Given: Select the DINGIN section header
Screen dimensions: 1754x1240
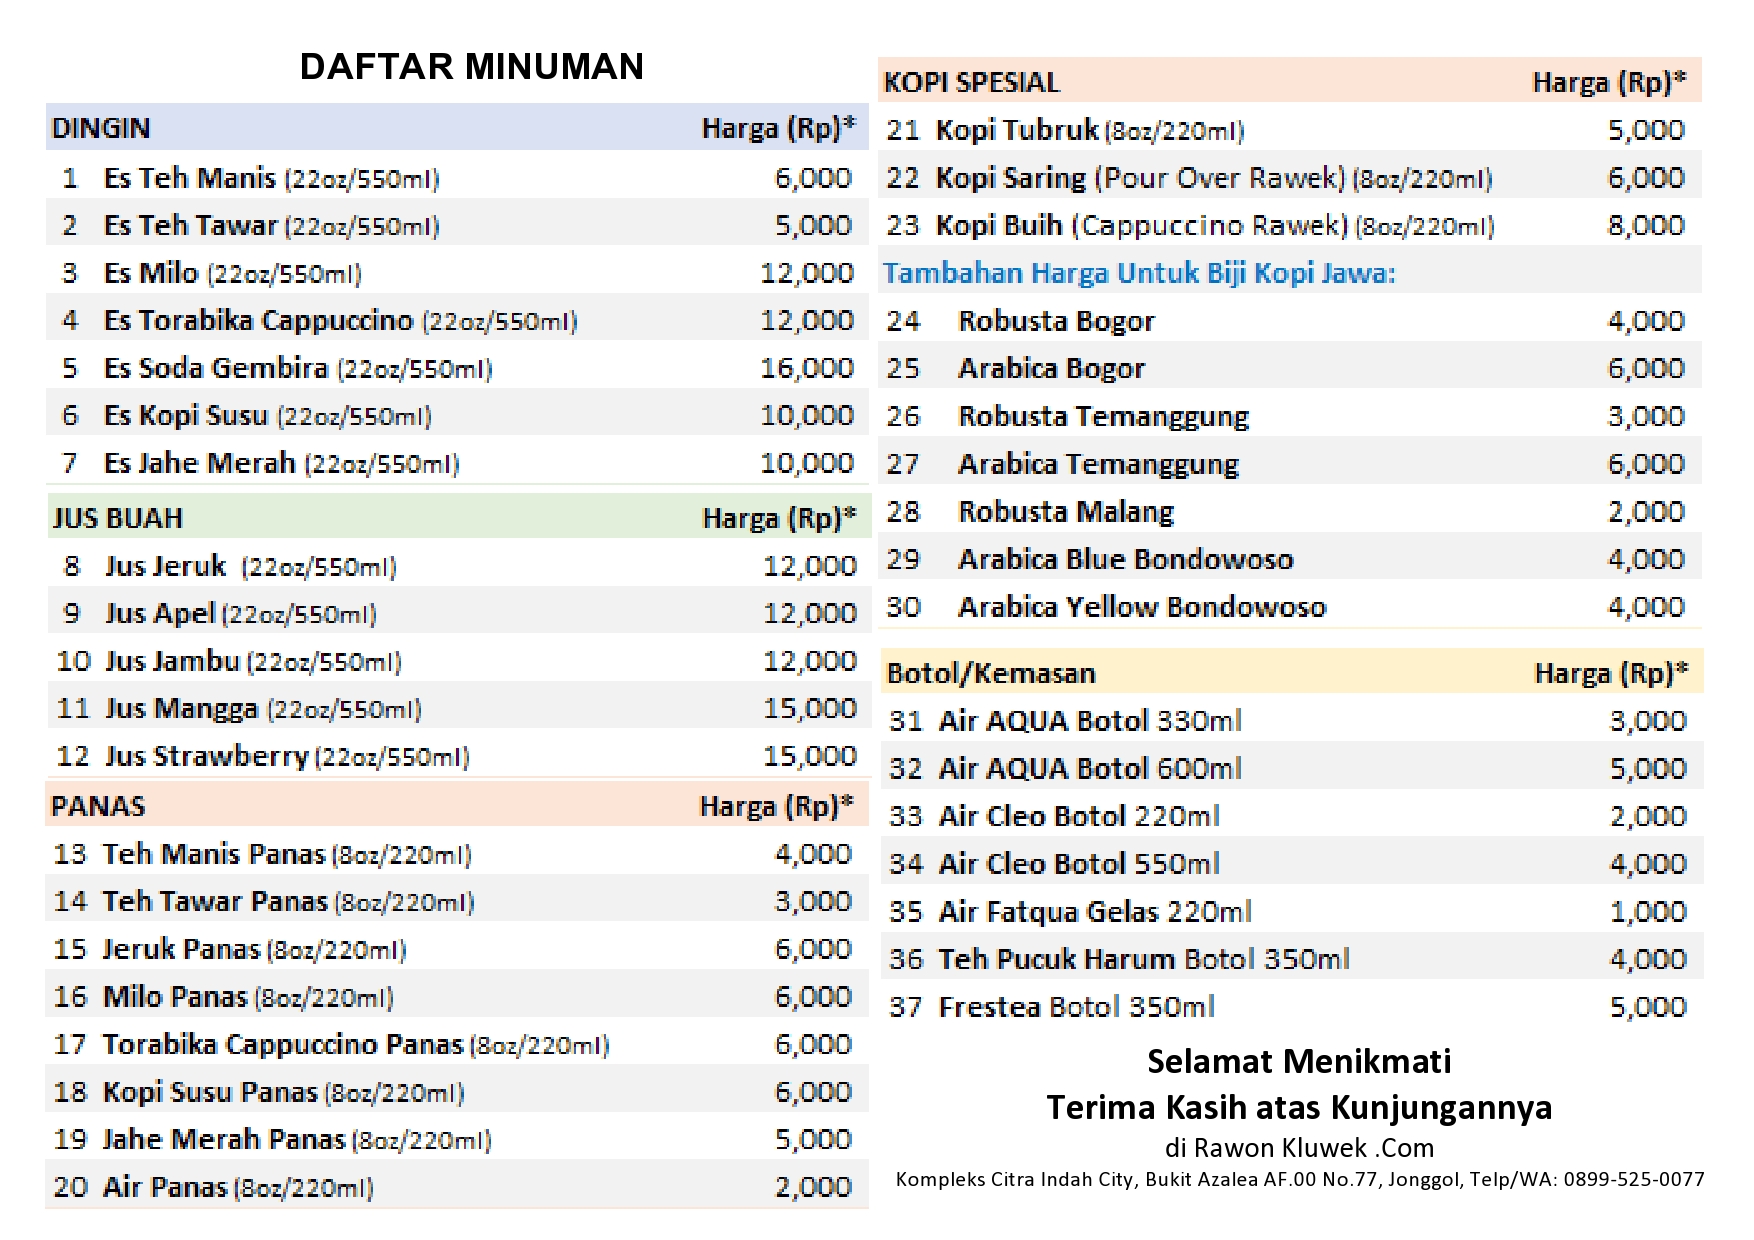Looking at the screenshot, I should 101,128.
